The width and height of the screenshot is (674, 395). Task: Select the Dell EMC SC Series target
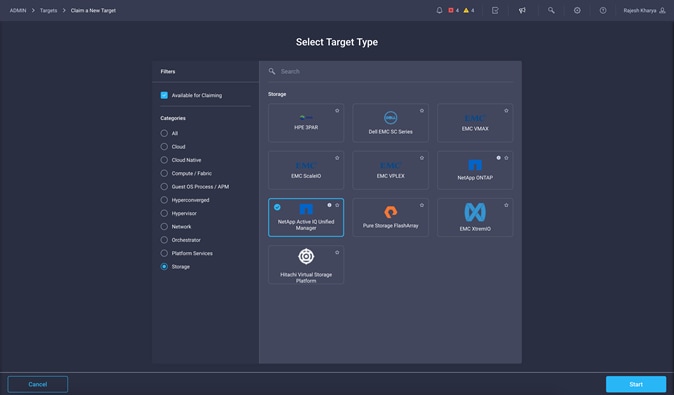(390, 123)
